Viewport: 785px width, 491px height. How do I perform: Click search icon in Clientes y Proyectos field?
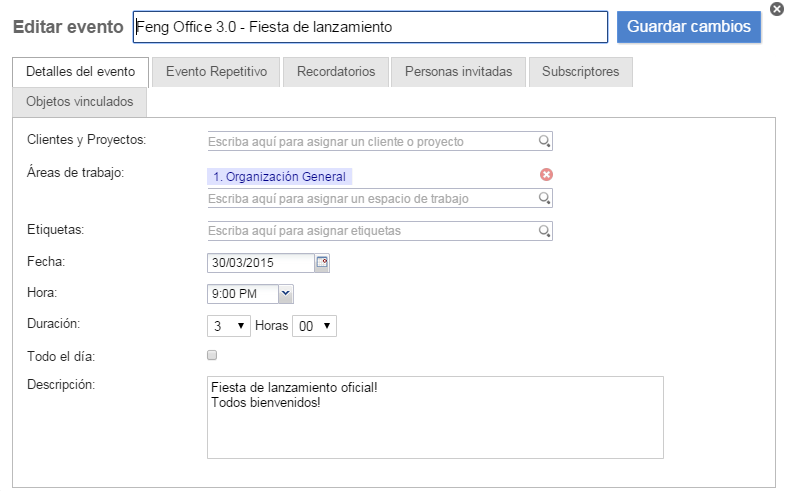[544, 141]
